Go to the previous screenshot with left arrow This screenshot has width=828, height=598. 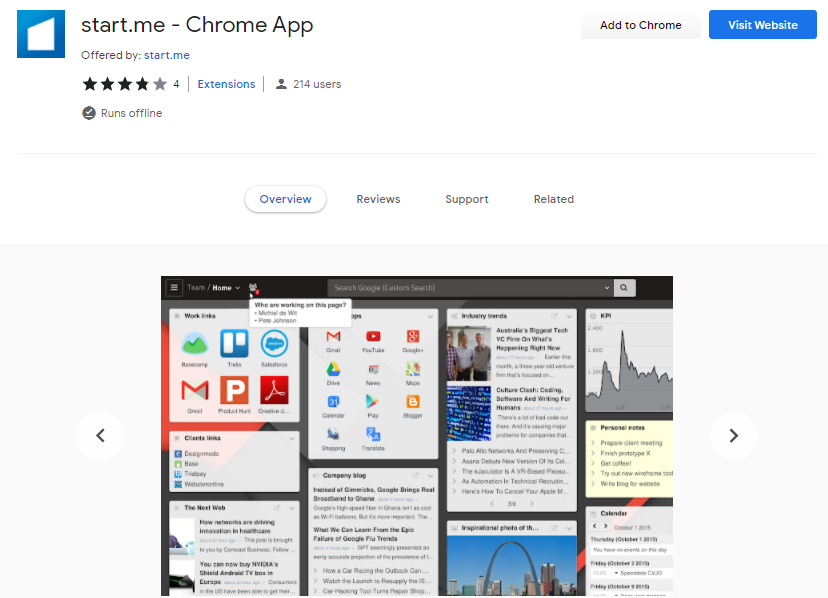coord(100,436)
